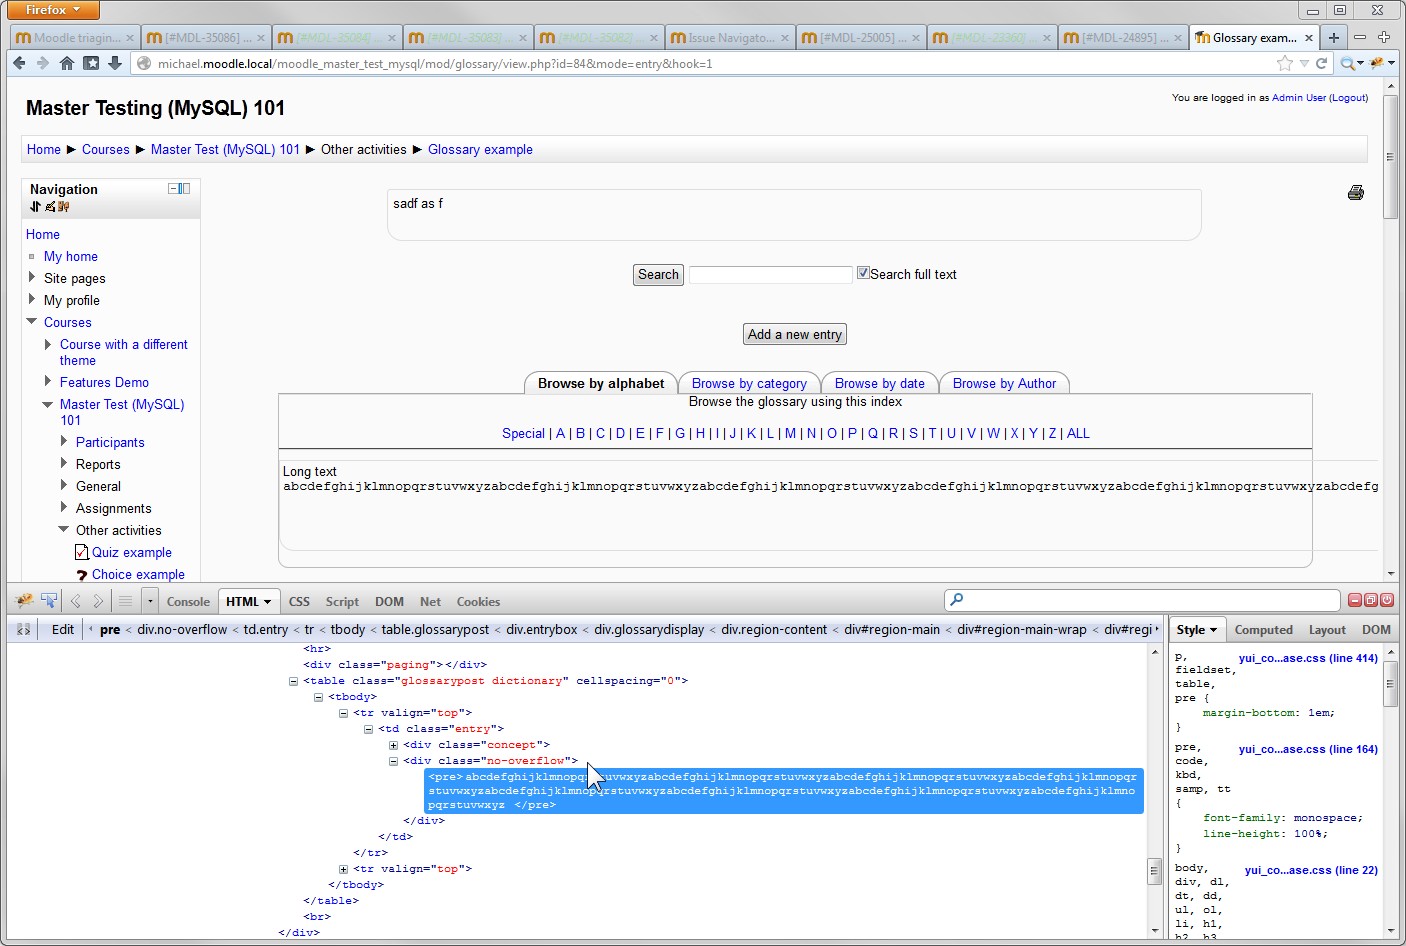Activate the Firebug inspect element tool
The height and width of the screenshot is (946, 1406).
click(x=49, y=601)
